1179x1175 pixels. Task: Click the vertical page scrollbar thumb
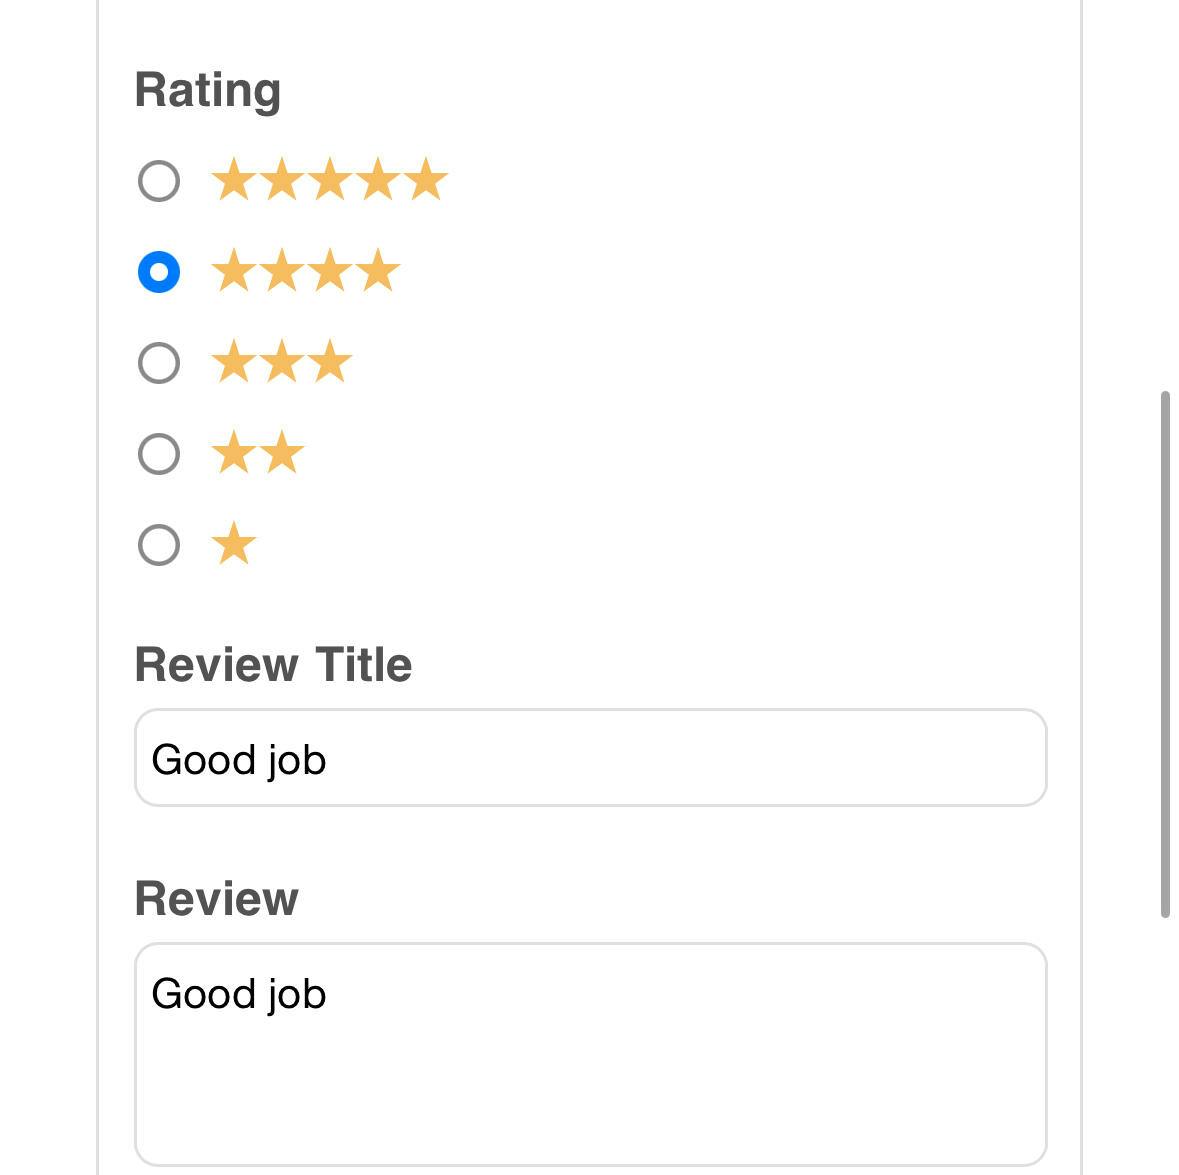pyautogui.click(x=1165, y=654)
